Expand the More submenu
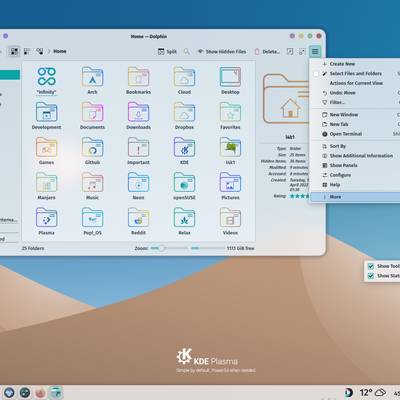Viewport: 400px width, 400px height. click(x=355, y=197)
